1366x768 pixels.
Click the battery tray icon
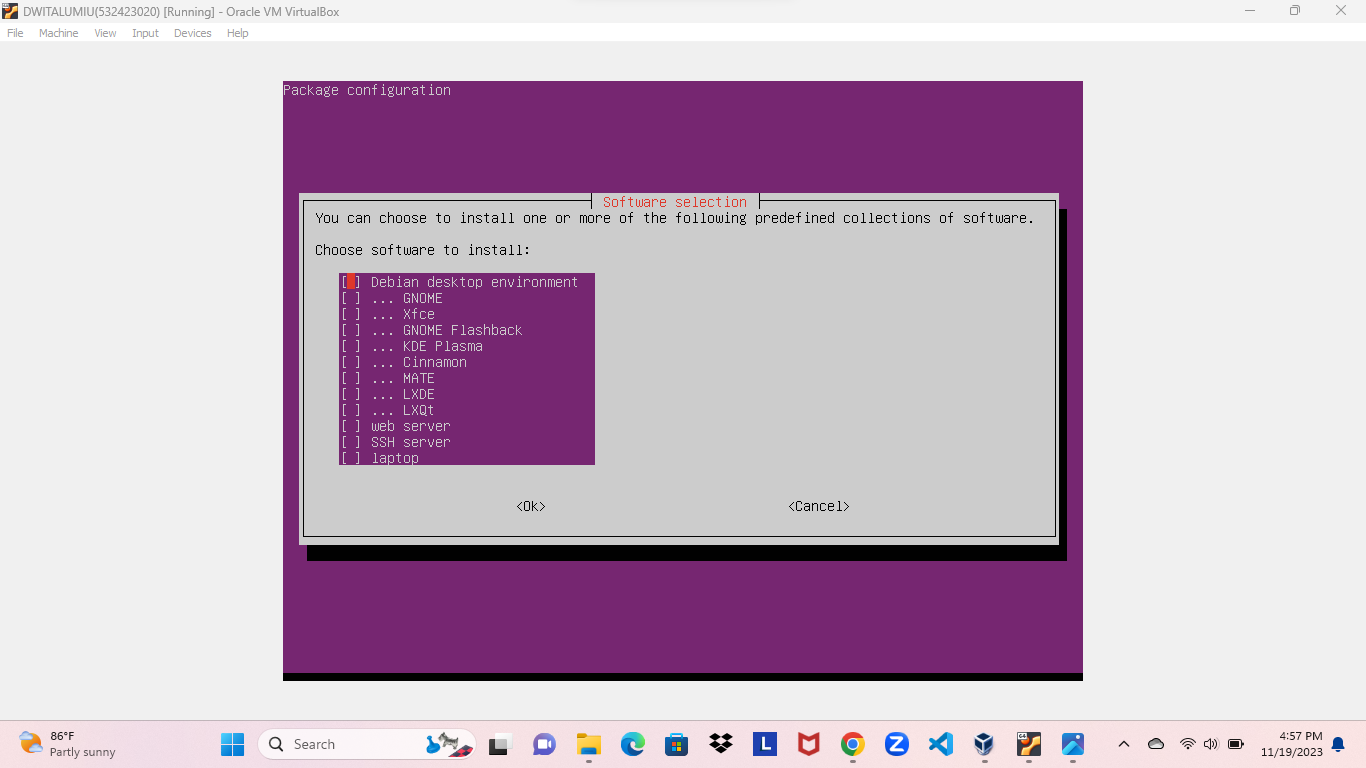(x=1236, y=744)
